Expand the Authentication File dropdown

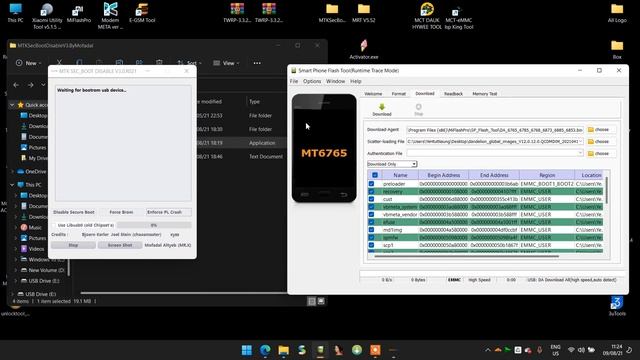point(580,153)
